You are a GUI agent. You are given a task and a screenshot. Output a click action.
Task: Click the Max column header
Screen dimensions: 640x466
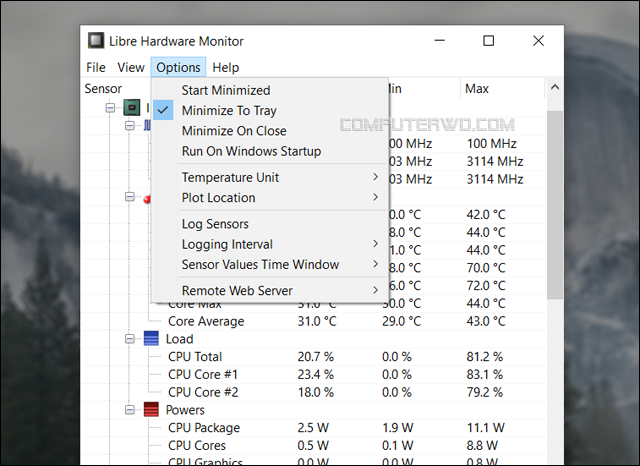477,89
